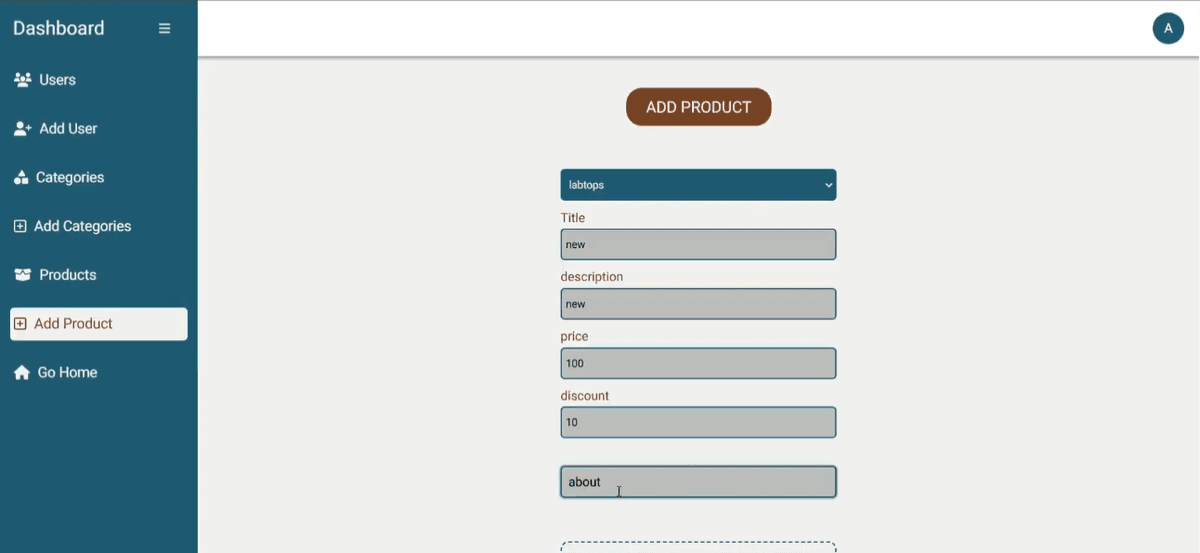
Task: Click the Add Product plus icon
Action: point(20,324)
